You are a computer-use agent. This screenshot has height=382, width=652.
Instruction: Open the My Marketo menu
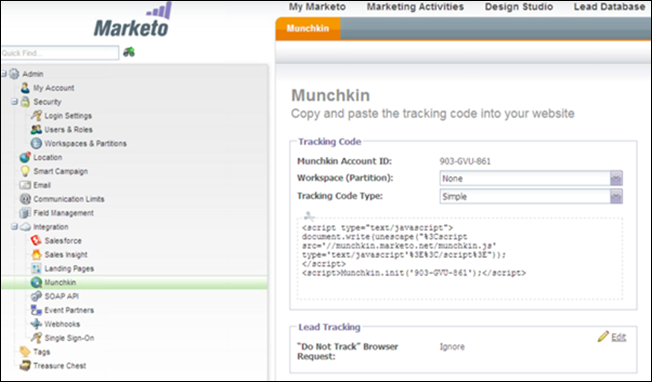coord(317,7)
